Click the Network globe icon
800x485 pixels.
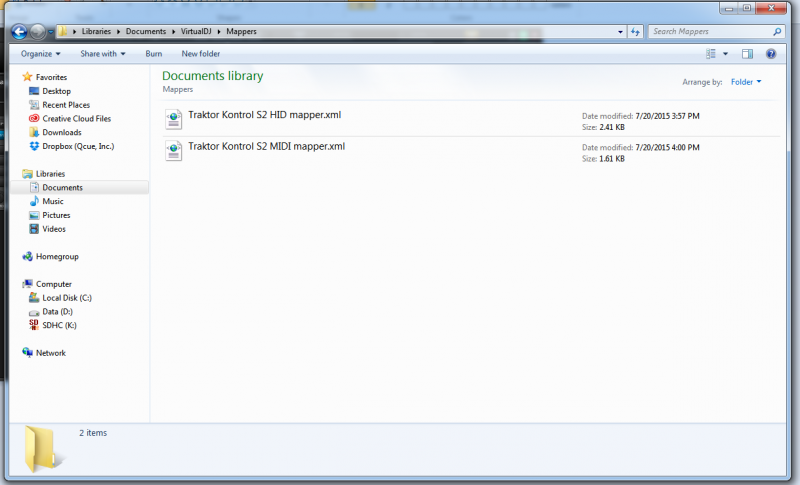tap(28, 352)
